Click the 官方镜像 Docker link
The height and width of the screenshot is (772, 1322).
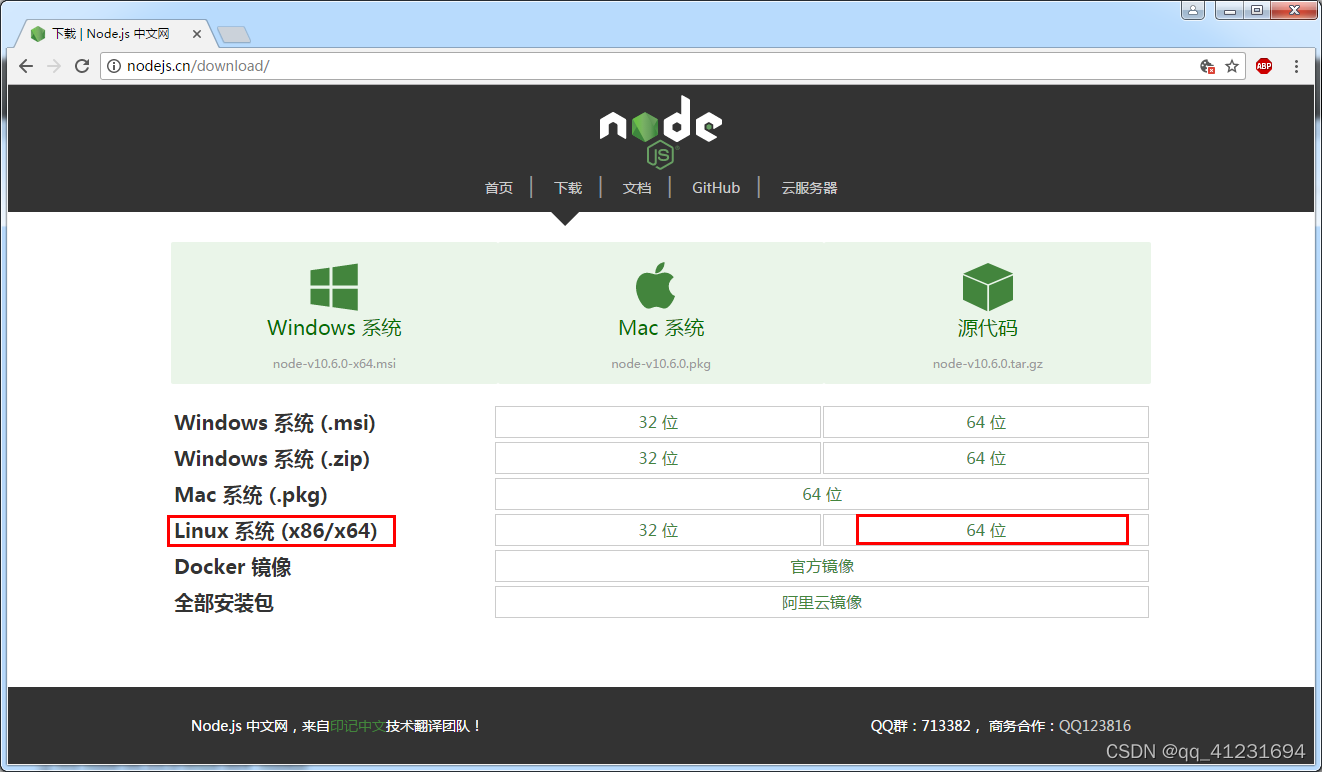tap(820, 566)
